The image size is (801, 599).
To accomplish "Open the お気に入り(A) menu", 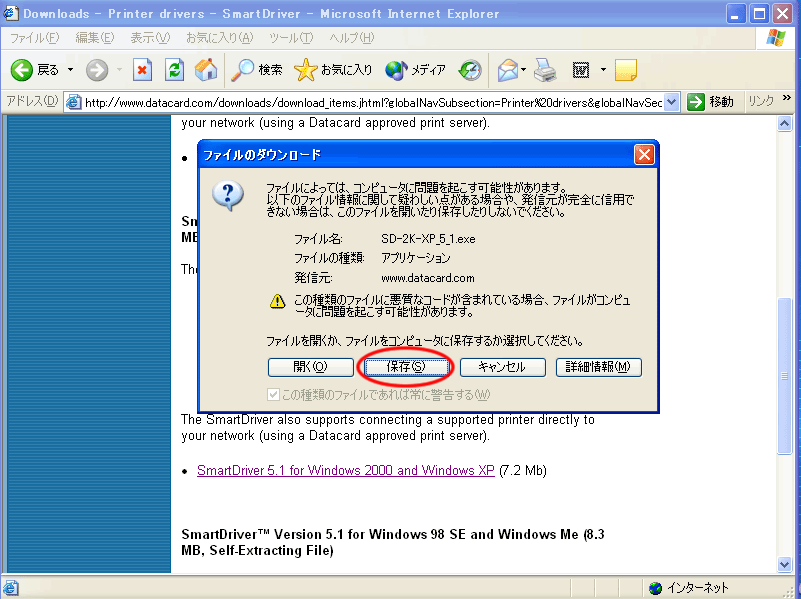I will (x=220, y=38).
